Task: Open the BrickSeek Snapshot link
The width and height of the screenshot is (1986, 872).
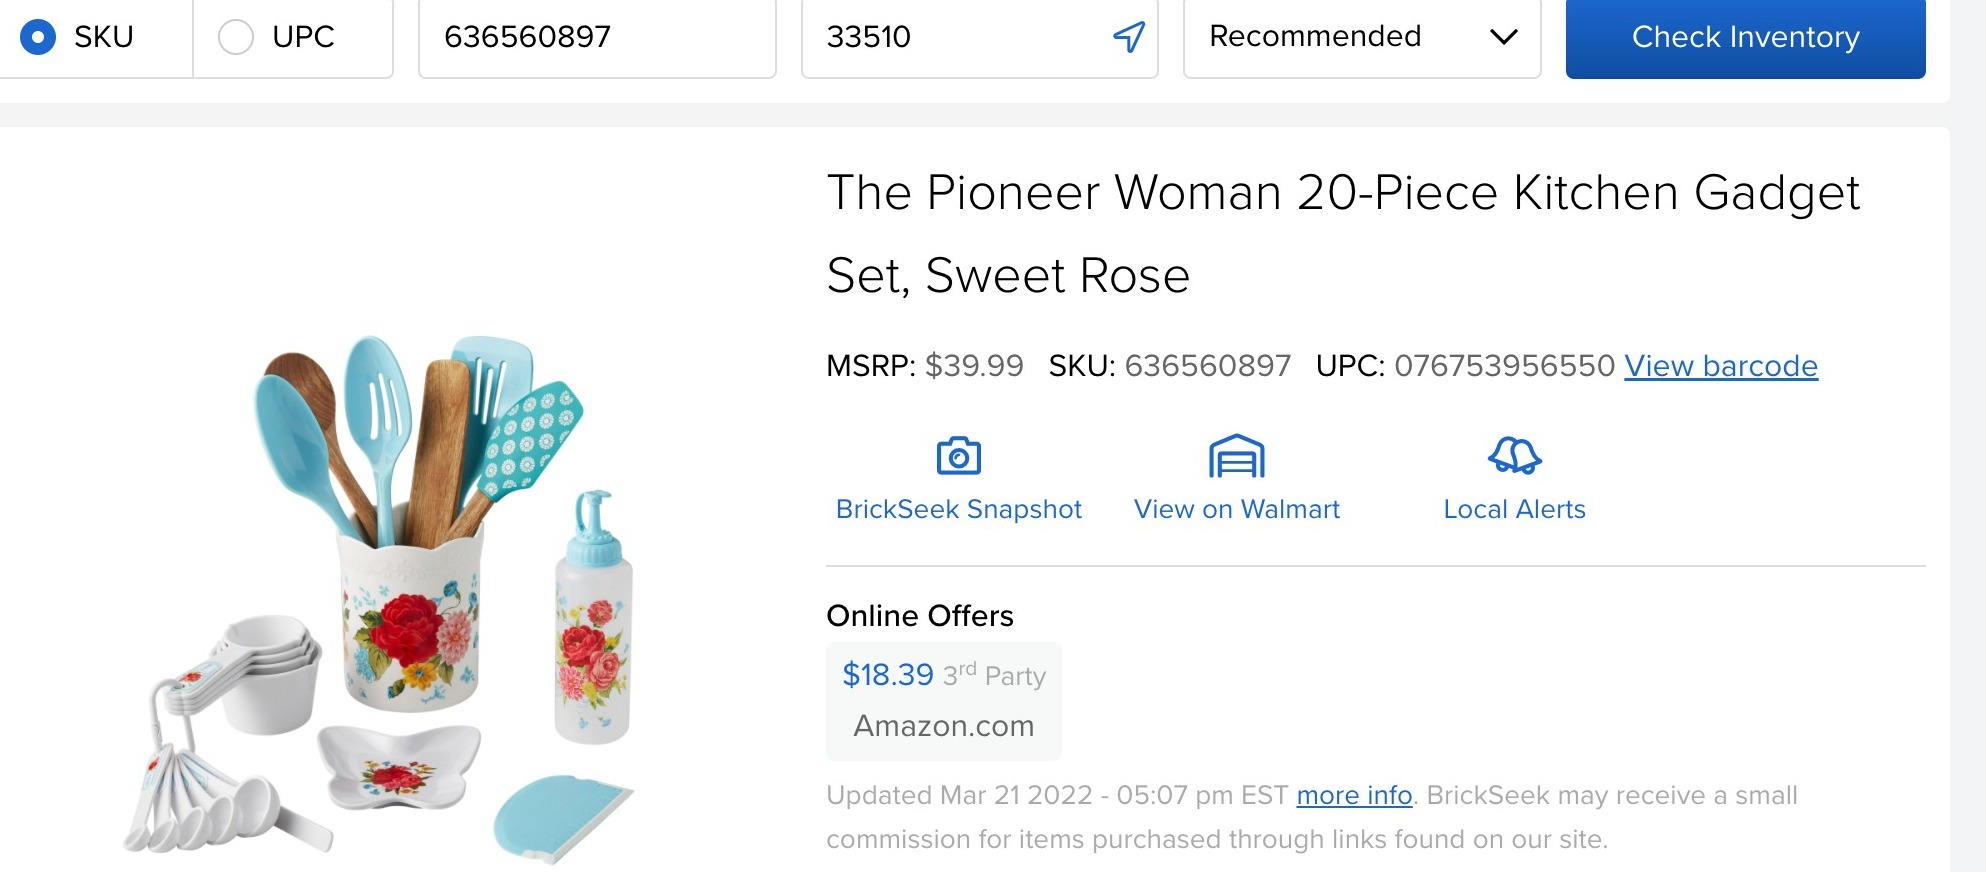Action: coord(958,508)
